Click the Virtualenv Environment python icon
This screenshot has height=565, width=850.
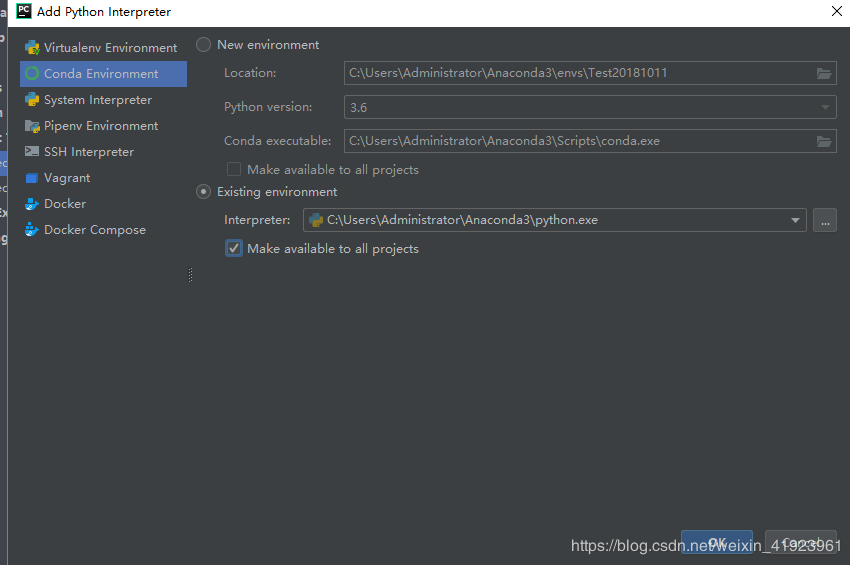(x=32, y=48)
